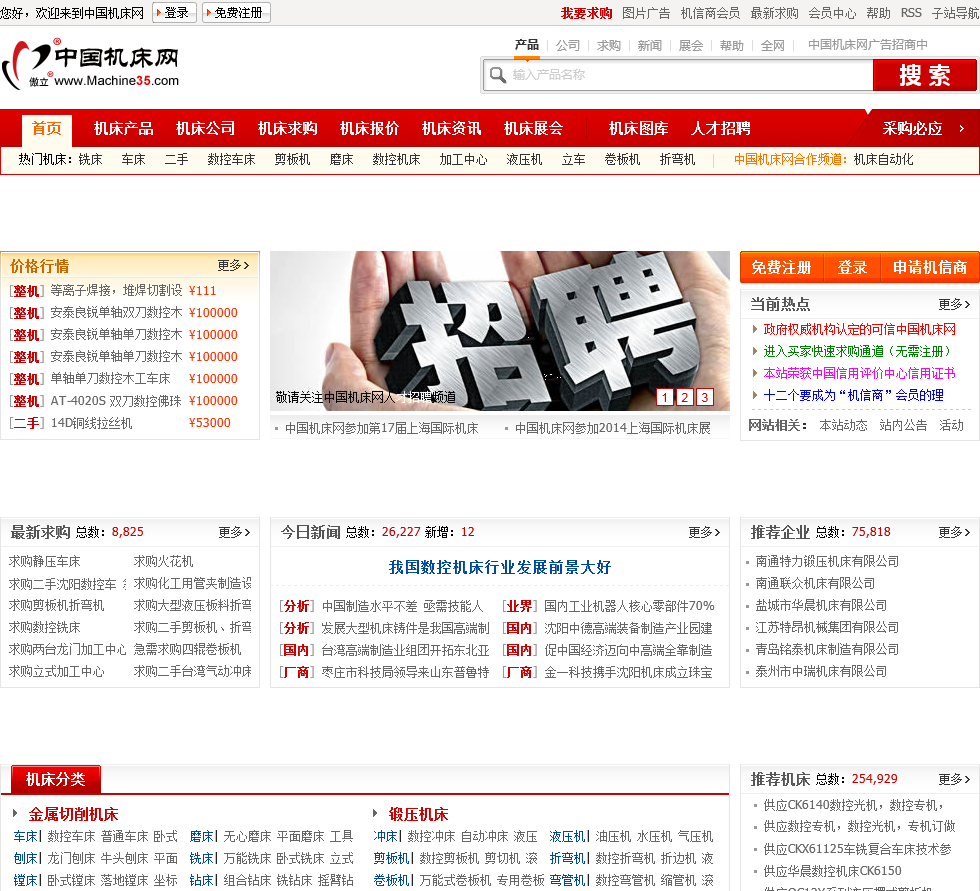Open 更多 in 今日新闻 panel
Viewport: 980px width, 891px height.
pyautogui.click(x=704, y=532)
